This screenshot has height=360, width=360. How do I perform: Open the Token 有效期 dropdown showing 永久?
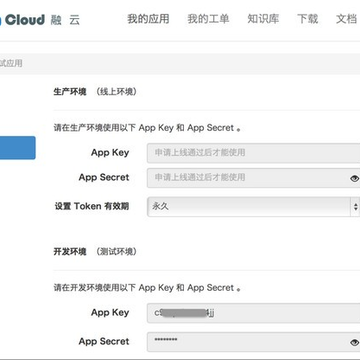point(254,206)
